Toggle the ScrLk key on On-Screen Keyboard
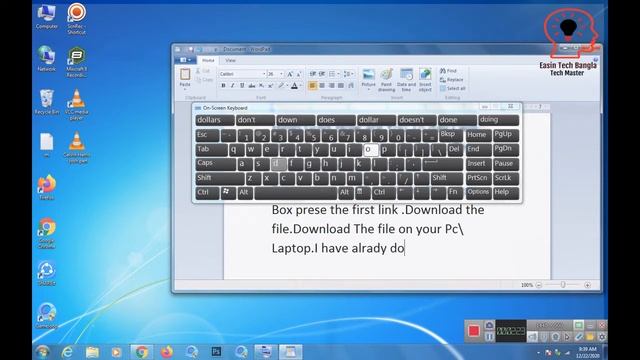 pos(506,178)
